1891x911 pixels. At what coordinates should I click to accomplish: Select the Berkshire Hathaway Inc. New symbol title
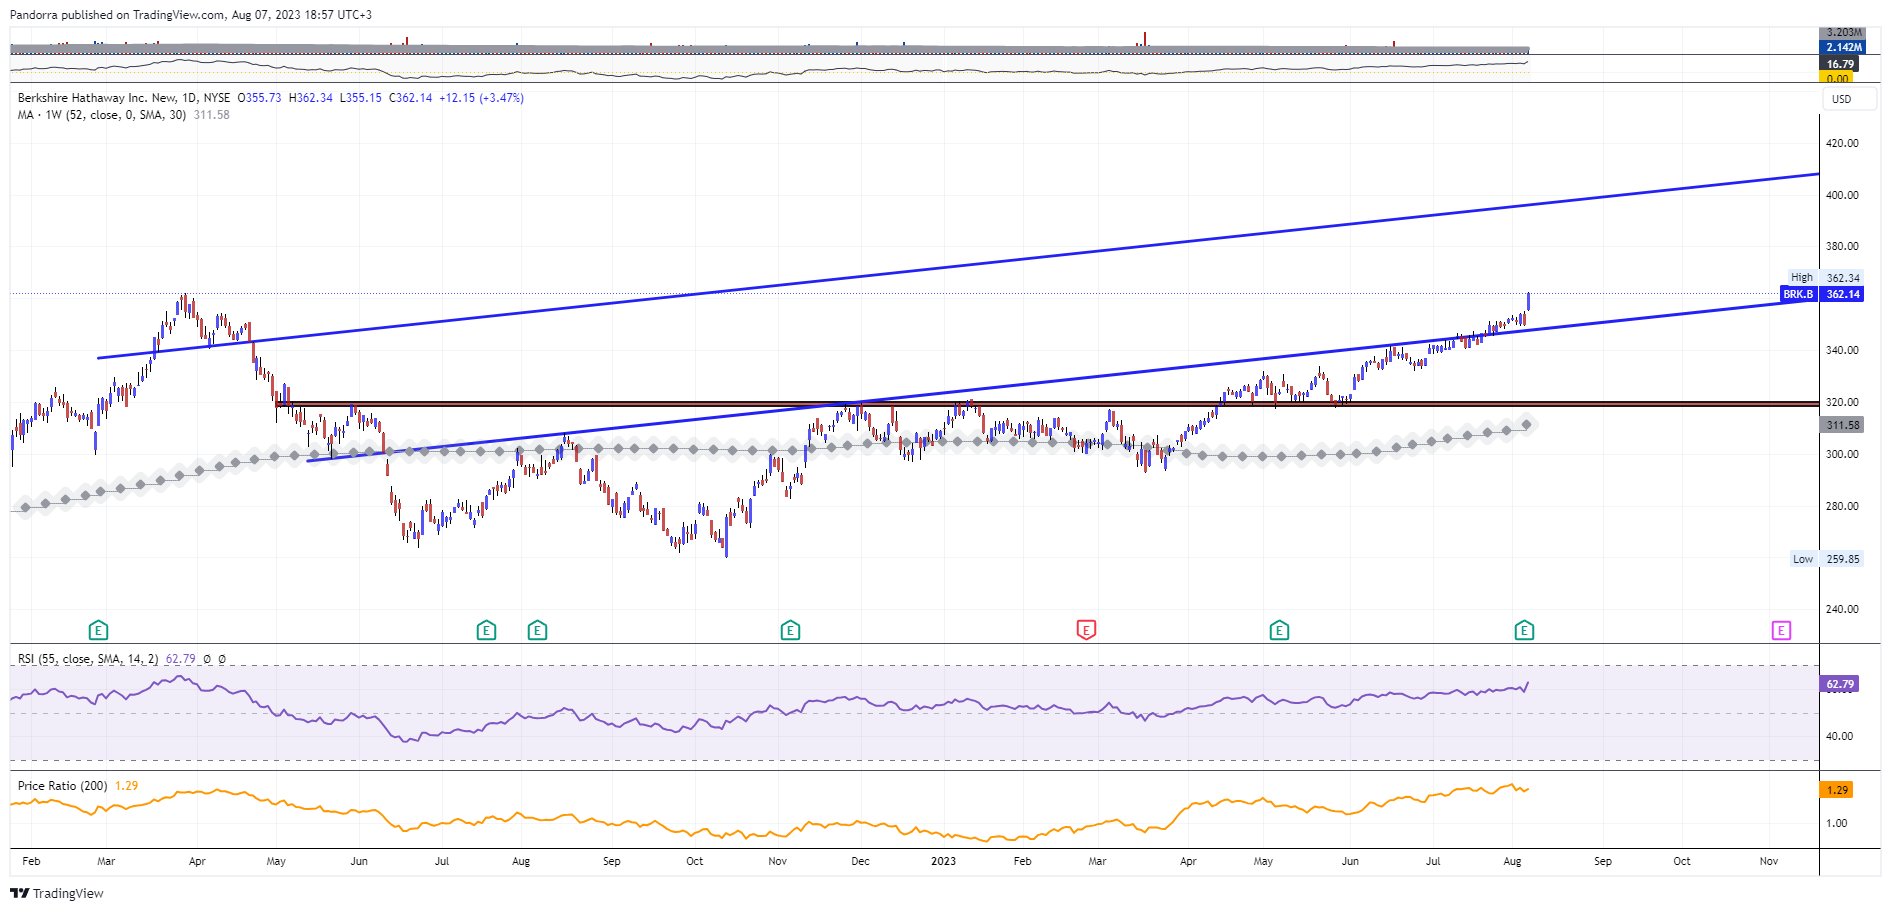point(124,98)
